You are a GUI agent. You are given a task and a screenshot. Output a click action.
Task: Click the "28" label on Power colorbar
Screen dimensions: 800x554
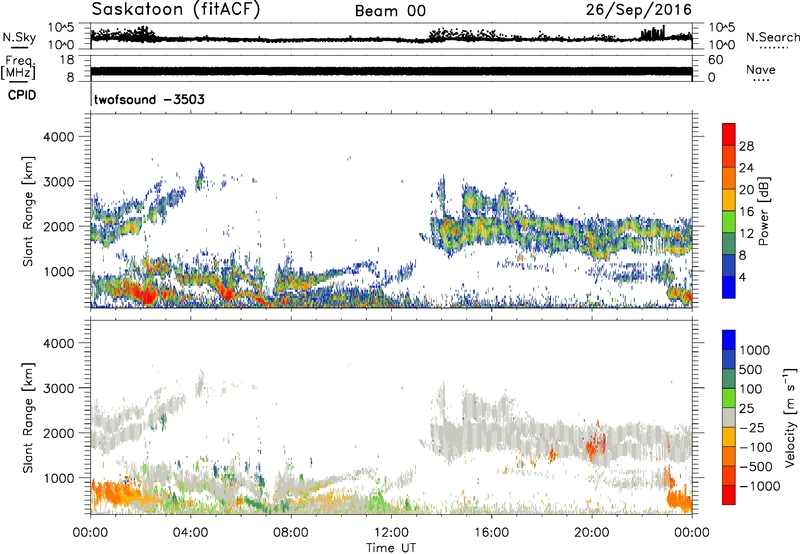746,146
